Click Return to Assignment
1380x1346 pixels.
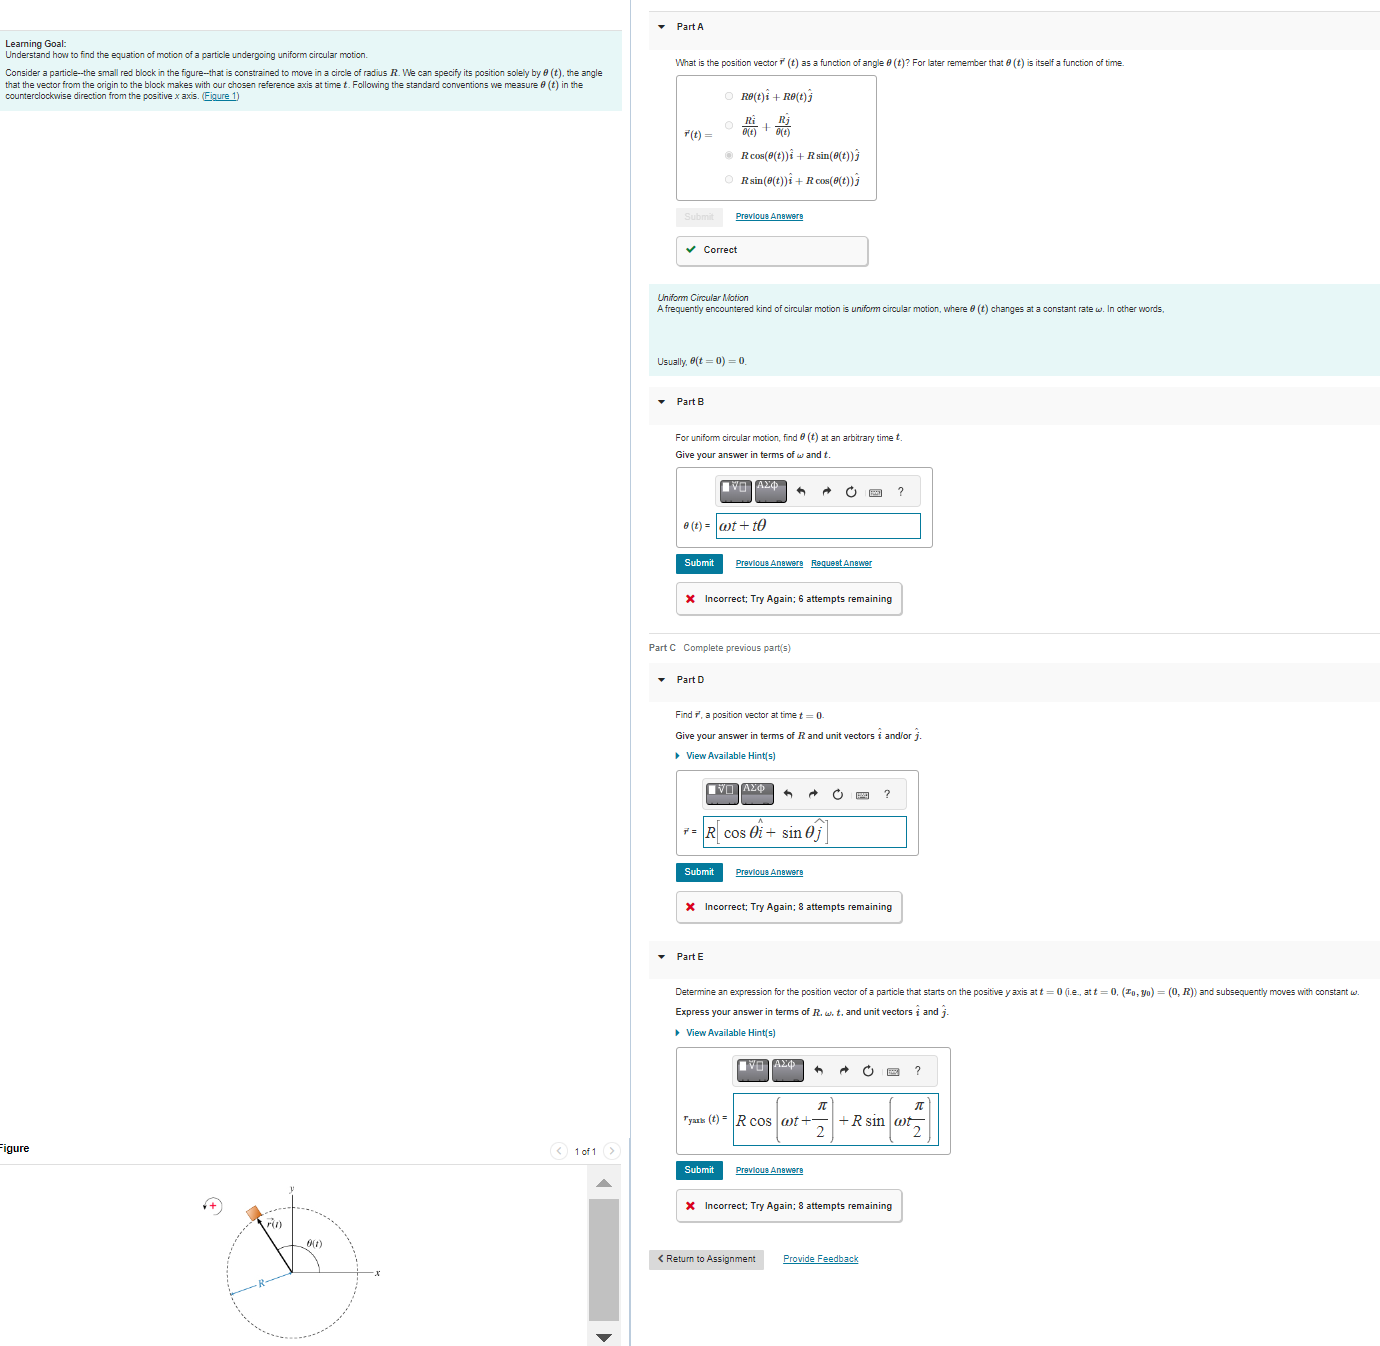tap(706, 1259)
